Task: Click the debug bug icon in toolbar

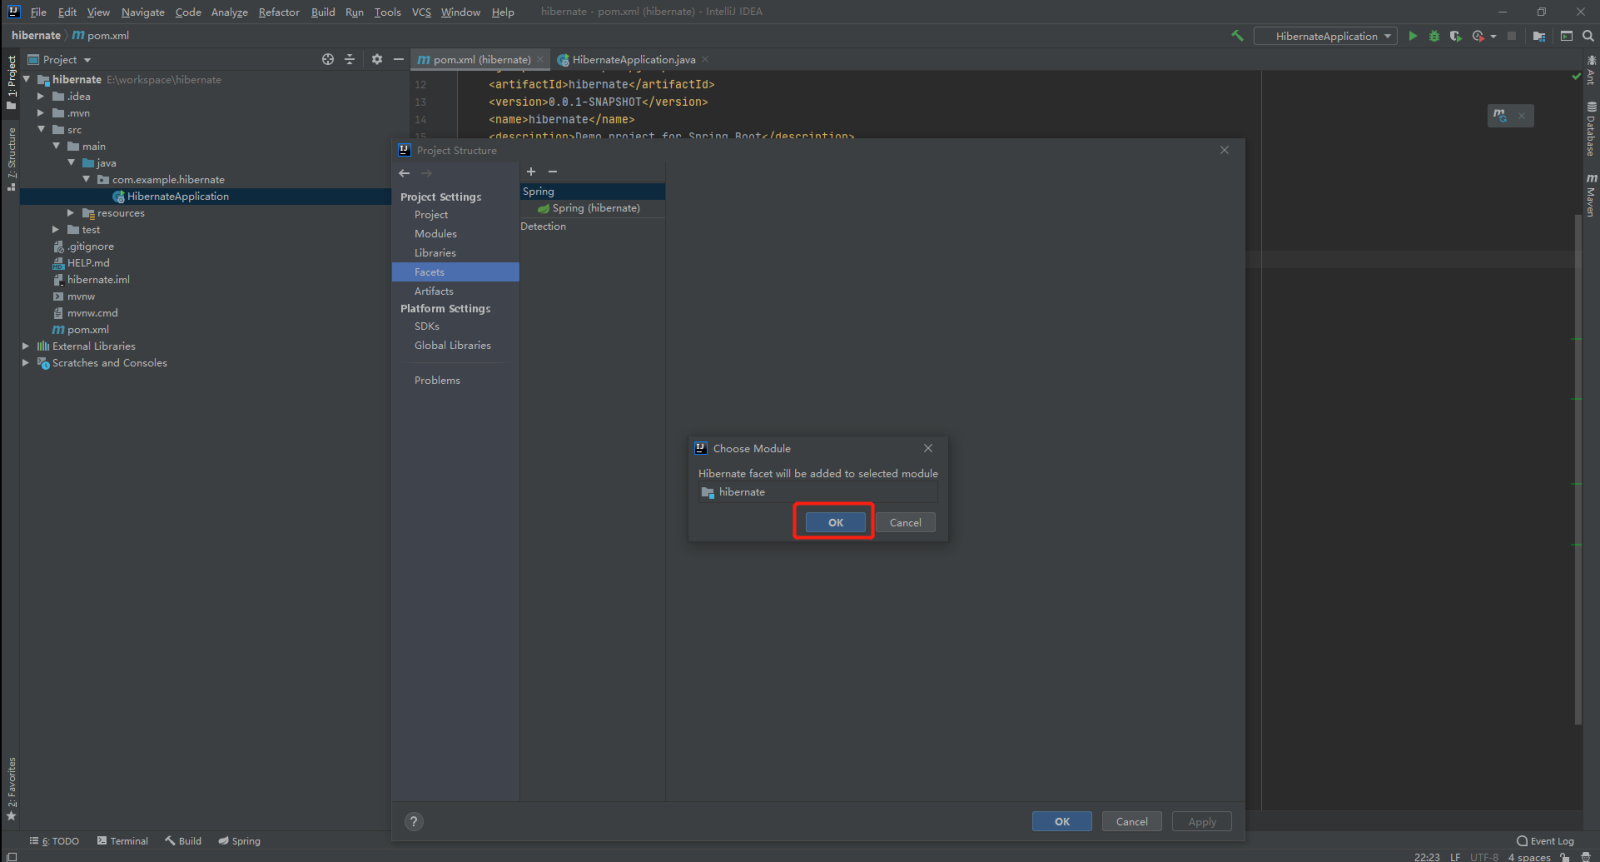Action: (x=1434, y=36)
